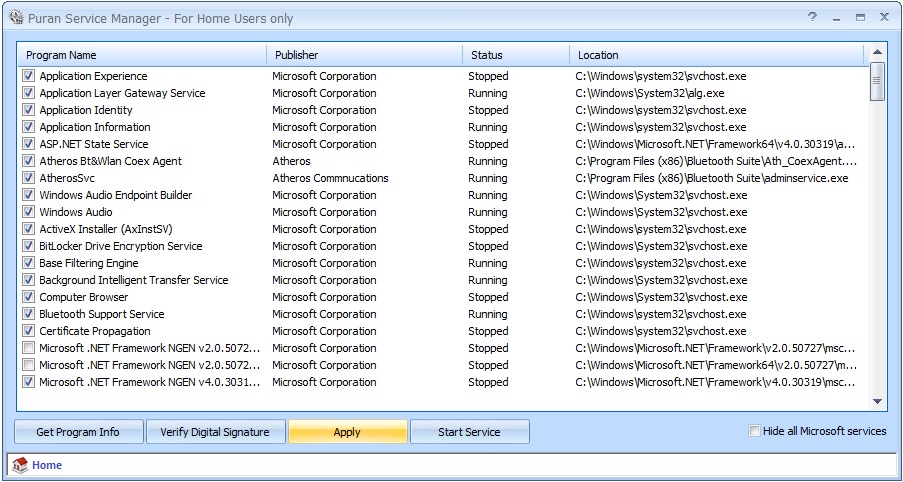
Task: Apply the service changes
Action: click(x=347, y=432)
